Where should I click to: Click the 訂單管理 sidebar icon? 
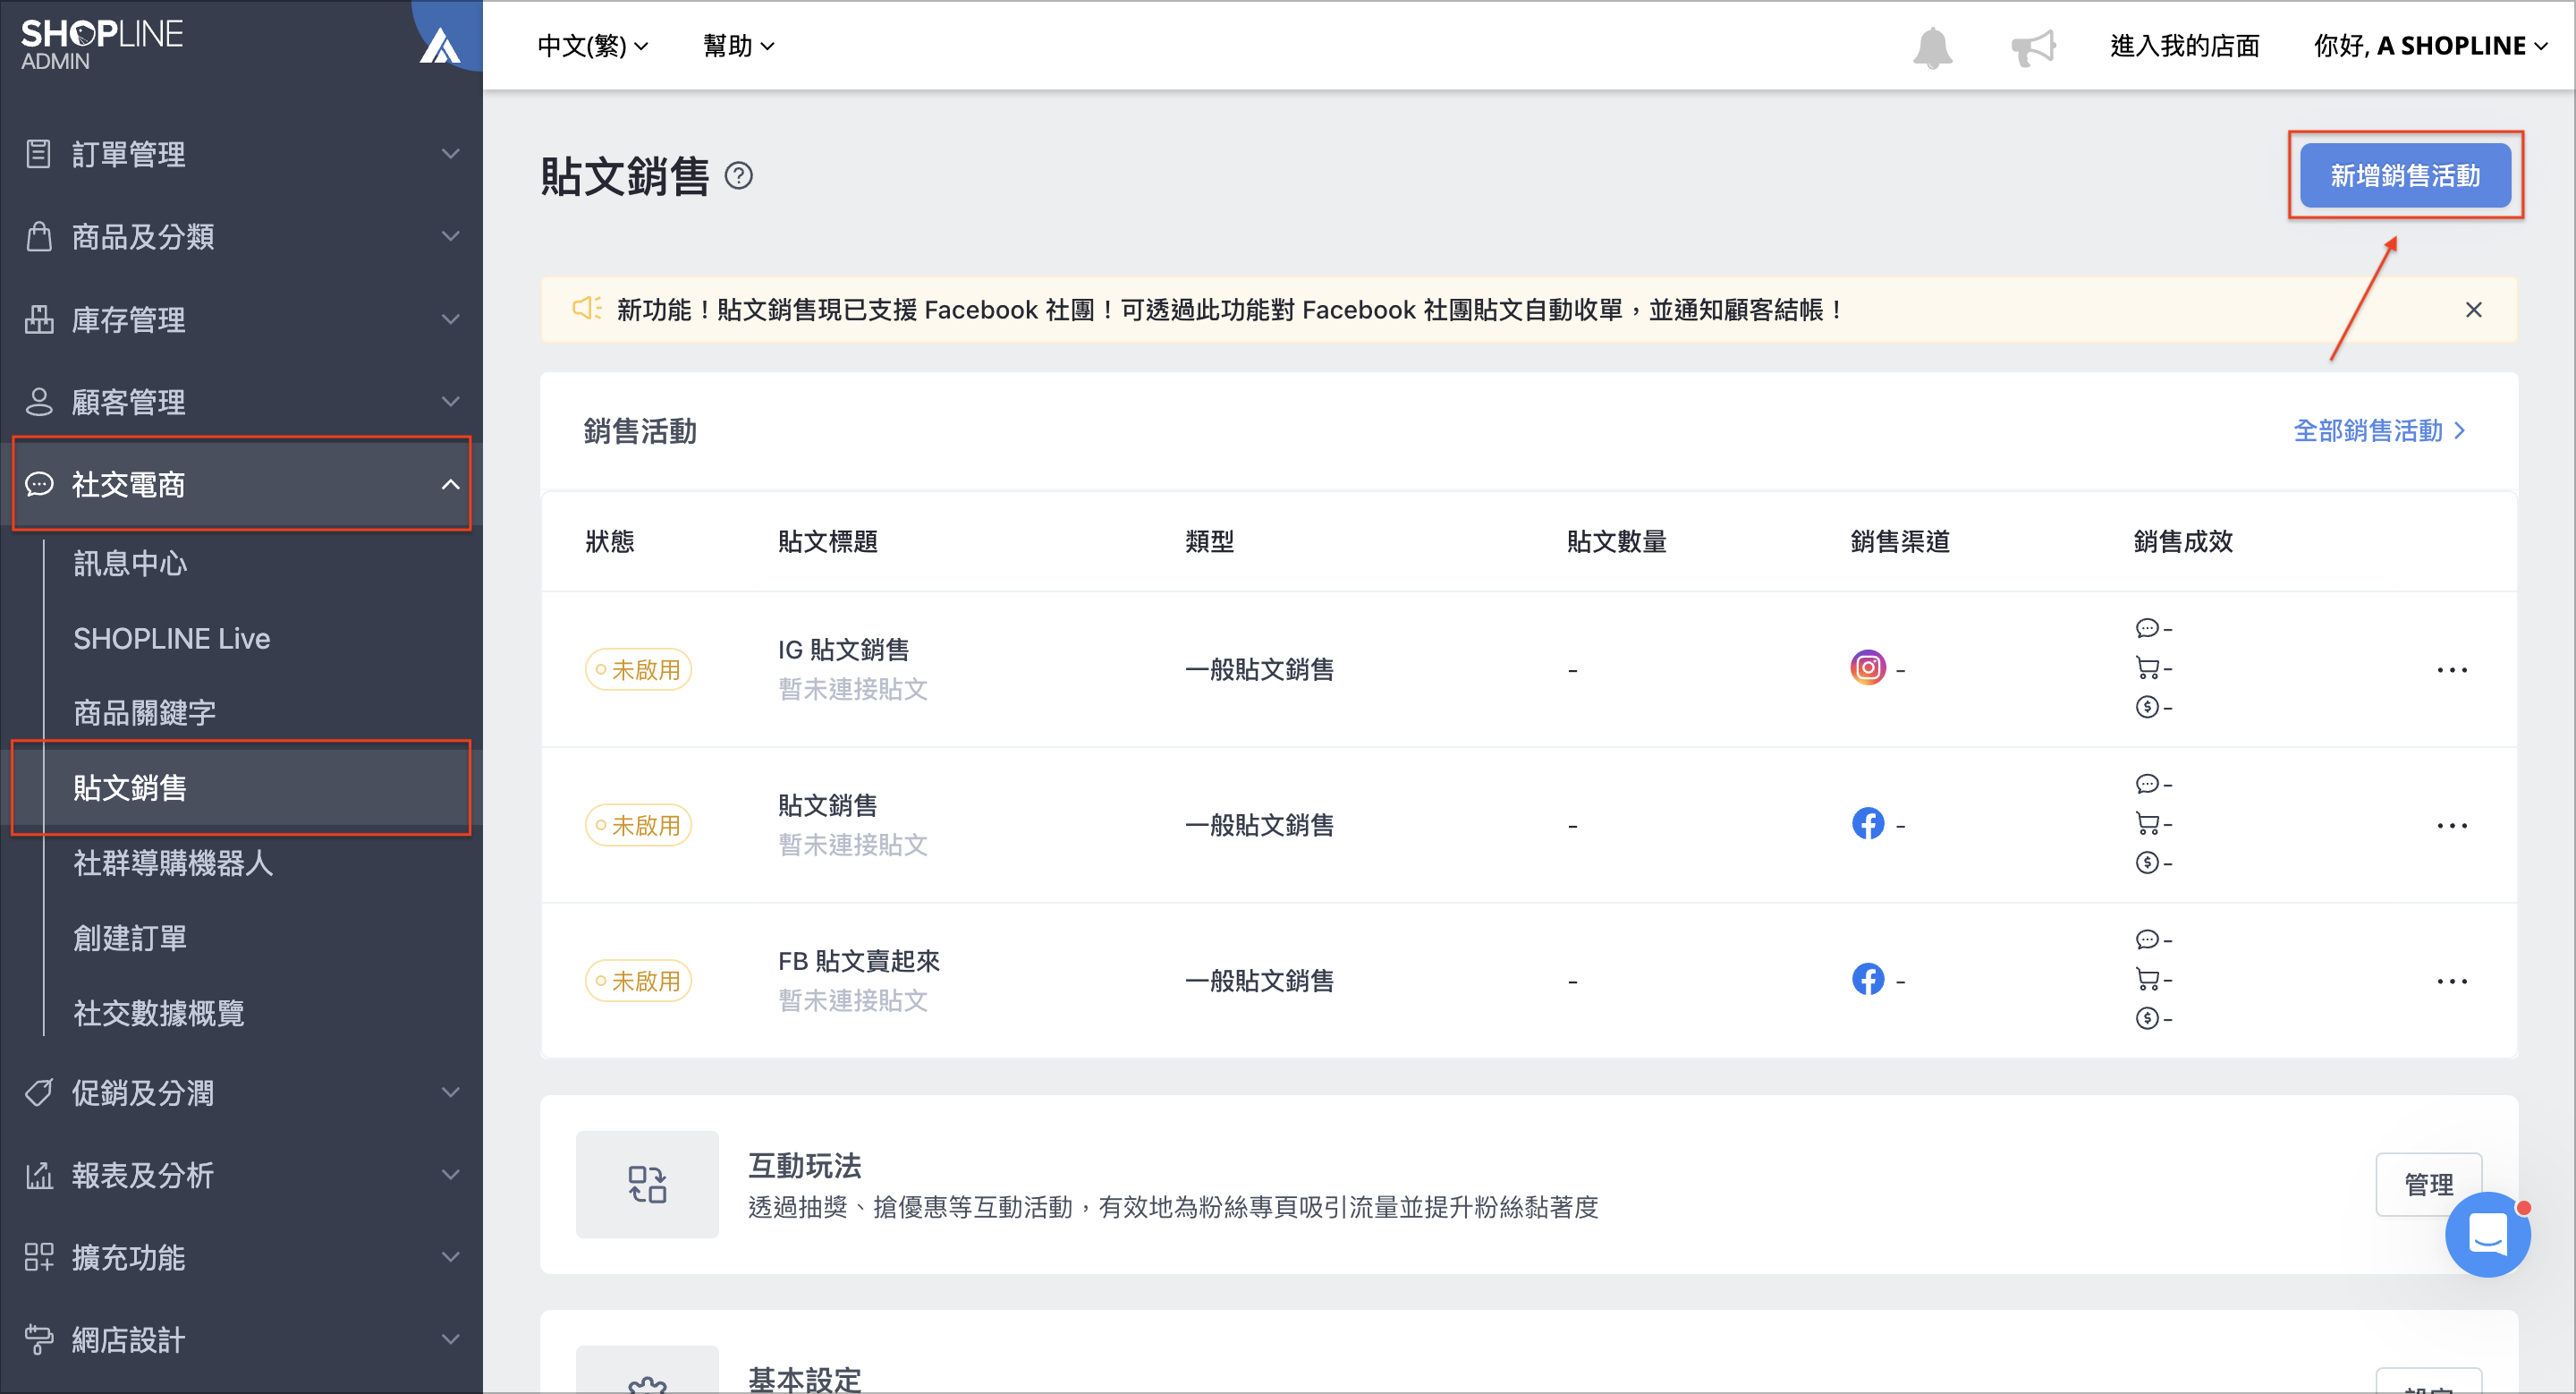[38, 154]
